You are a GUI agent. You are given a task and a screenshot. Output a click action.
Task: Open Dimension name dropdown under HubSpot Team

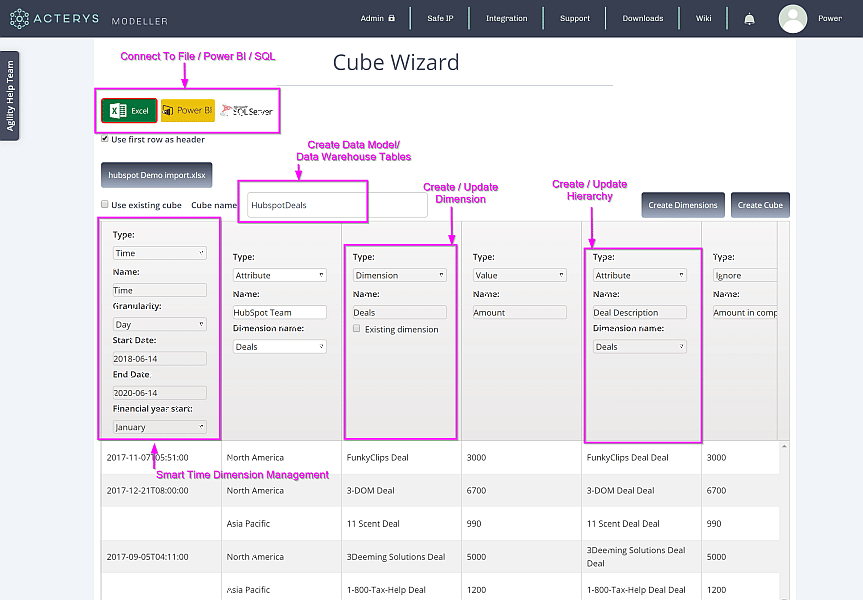coord(280,346)
